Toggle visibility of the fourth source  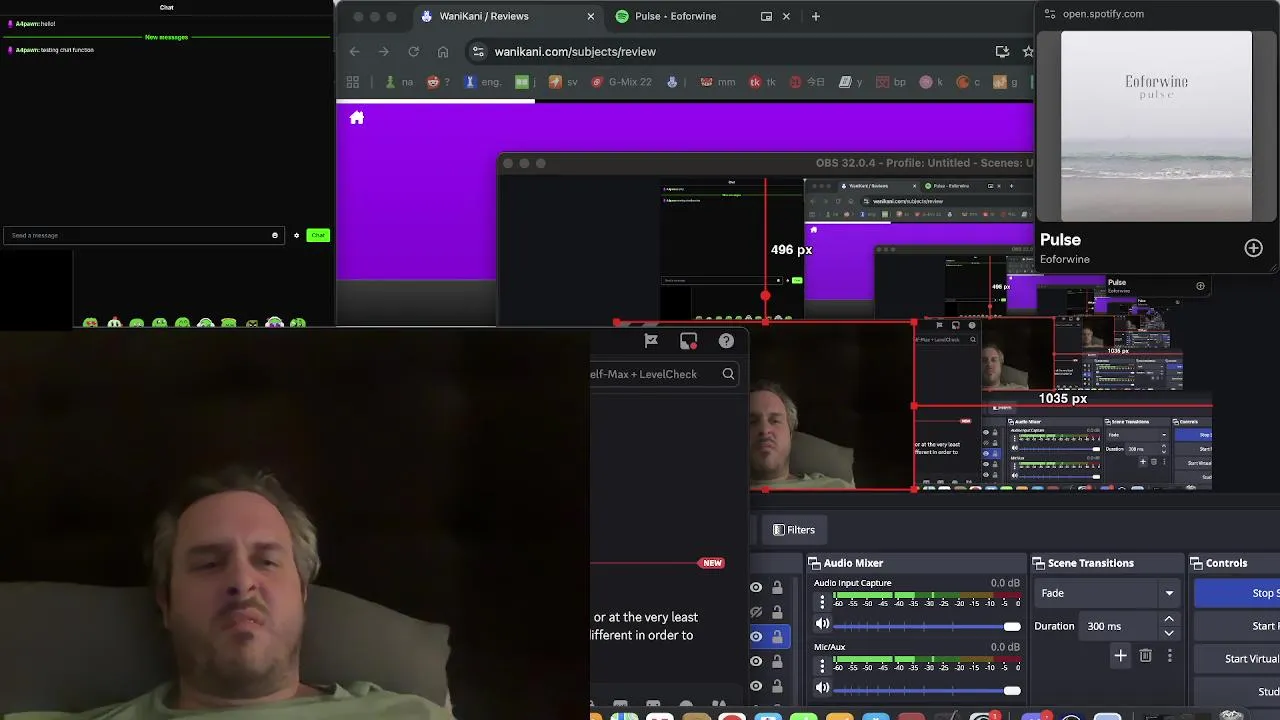click(x=756, y=661)
